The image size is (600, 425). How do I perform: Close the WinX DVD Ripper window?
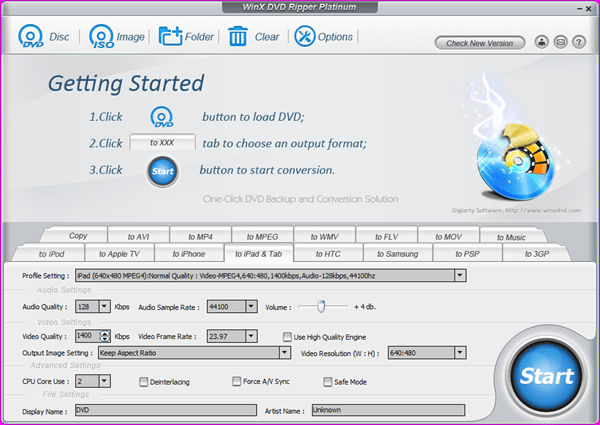point(589,8)
